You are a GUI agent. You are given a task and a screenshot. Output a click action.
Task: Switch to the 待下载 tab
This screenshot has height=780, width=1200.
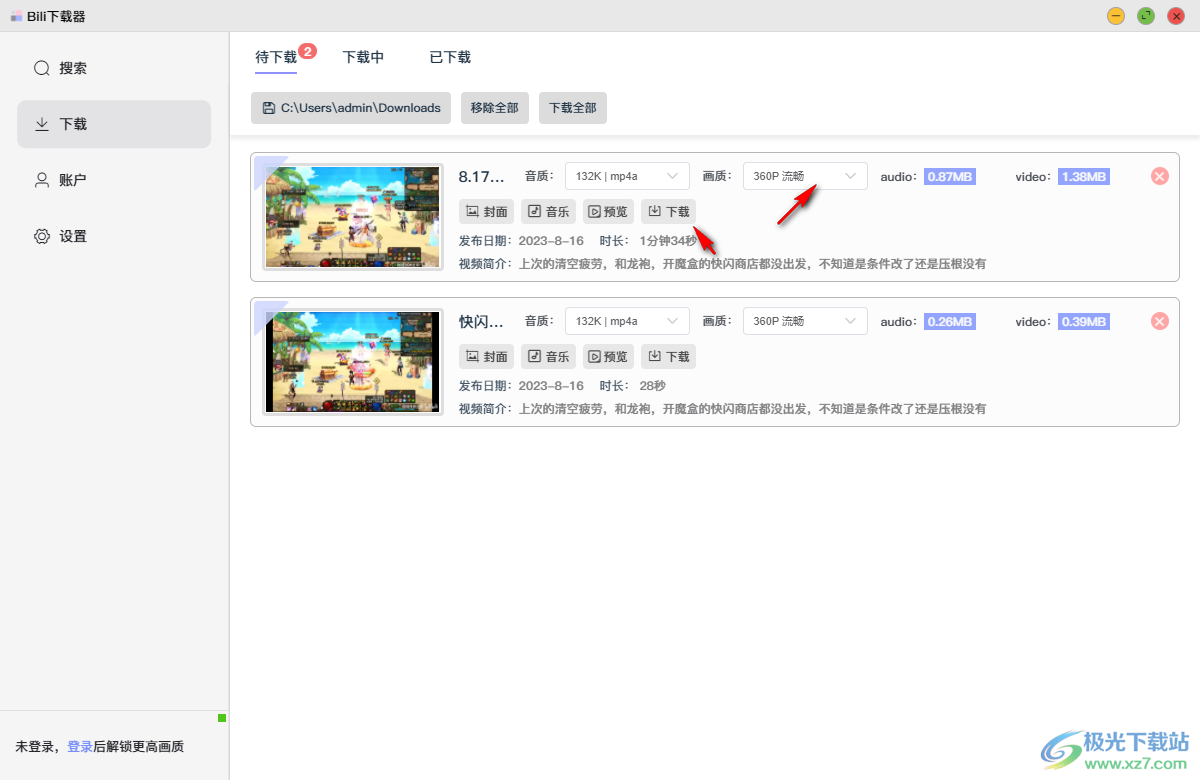click(276, 57)
